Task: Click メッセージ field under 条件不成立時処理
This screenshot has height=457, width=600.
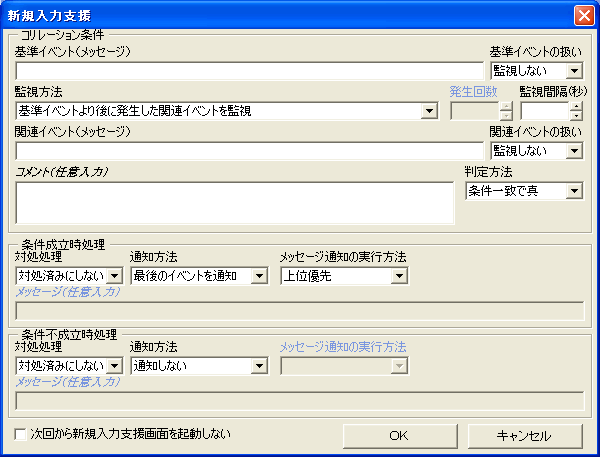Action: point(300,401)
